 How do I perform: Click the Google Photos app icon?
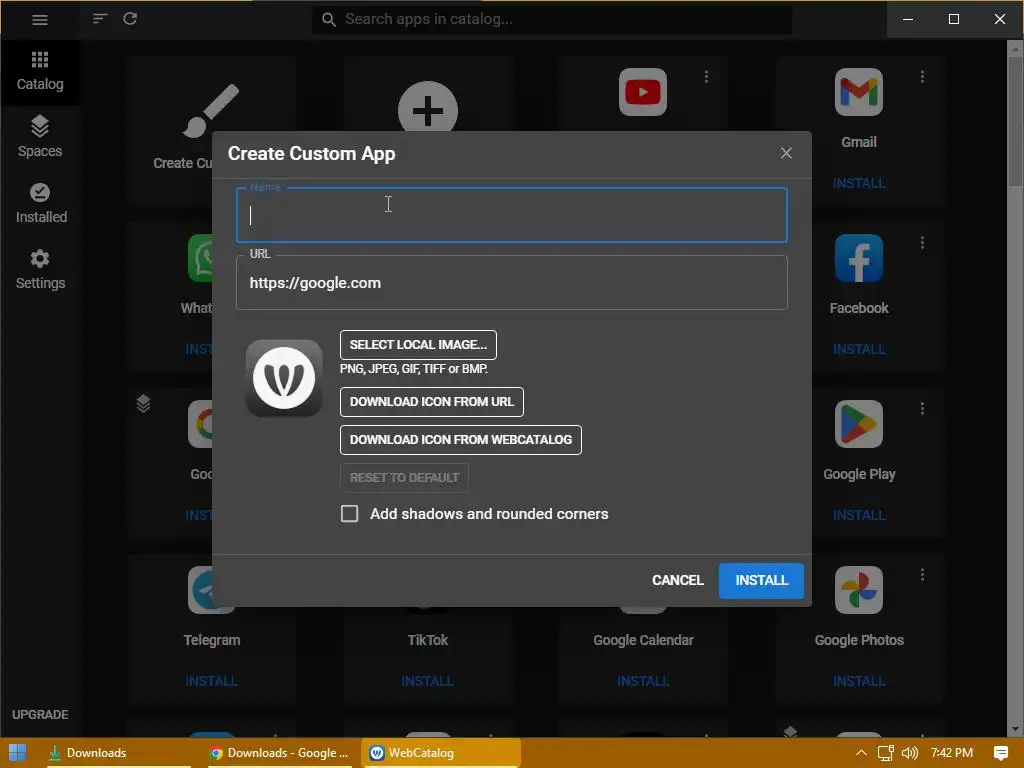click(x=859, y=590)
